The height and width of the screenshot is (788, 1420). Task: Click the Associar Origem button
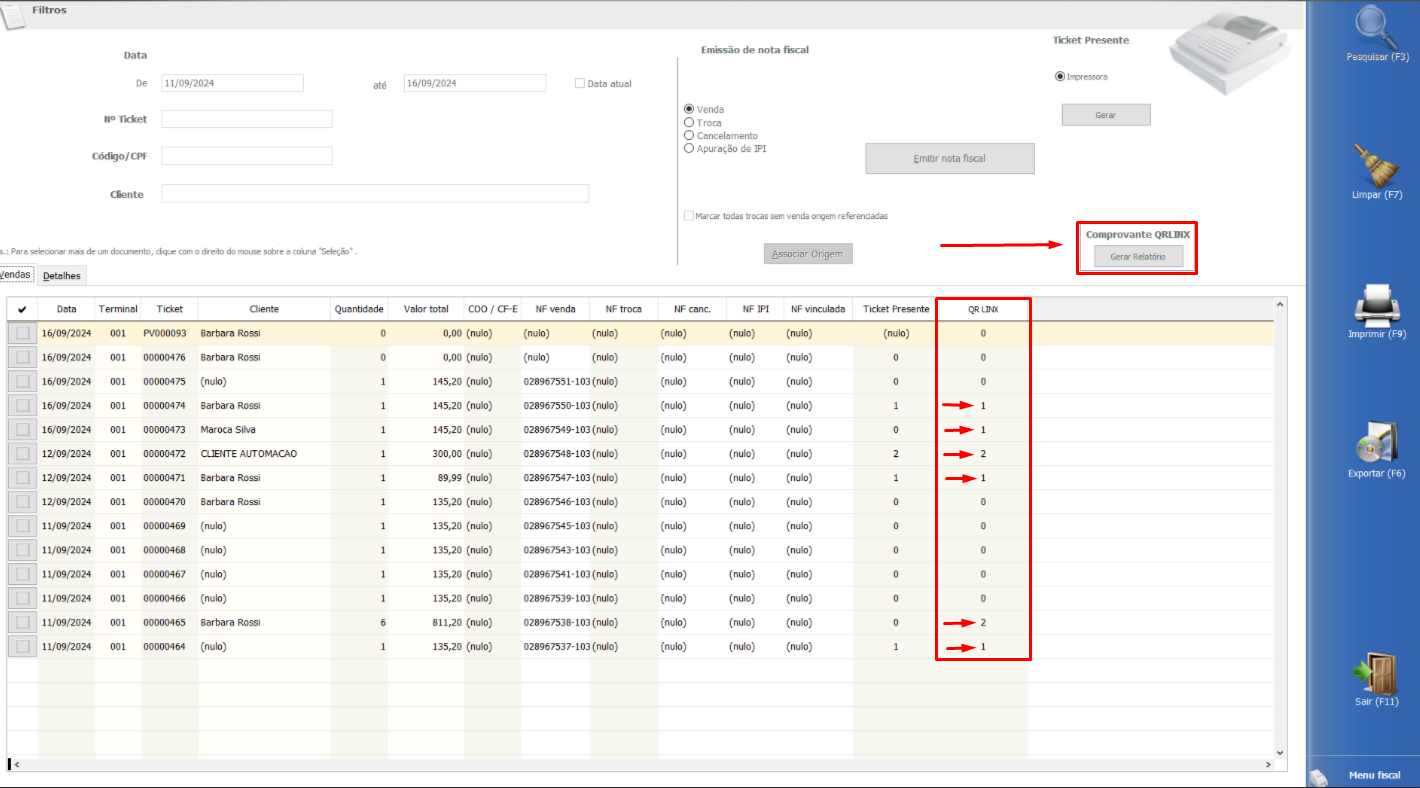click(x=808, y=253)
